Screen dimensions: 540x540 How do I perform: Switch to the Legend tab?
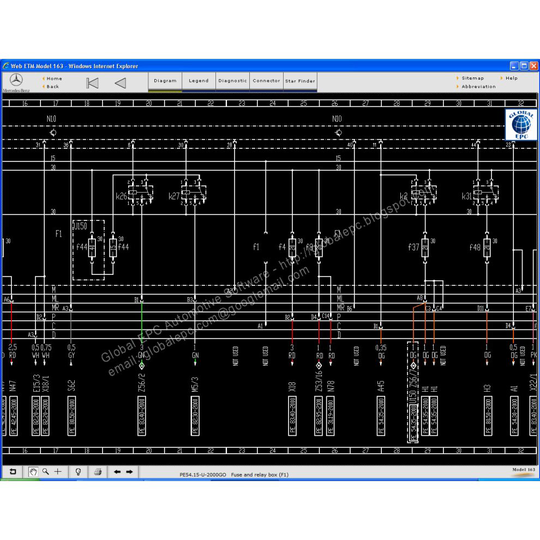coord(198,81)
